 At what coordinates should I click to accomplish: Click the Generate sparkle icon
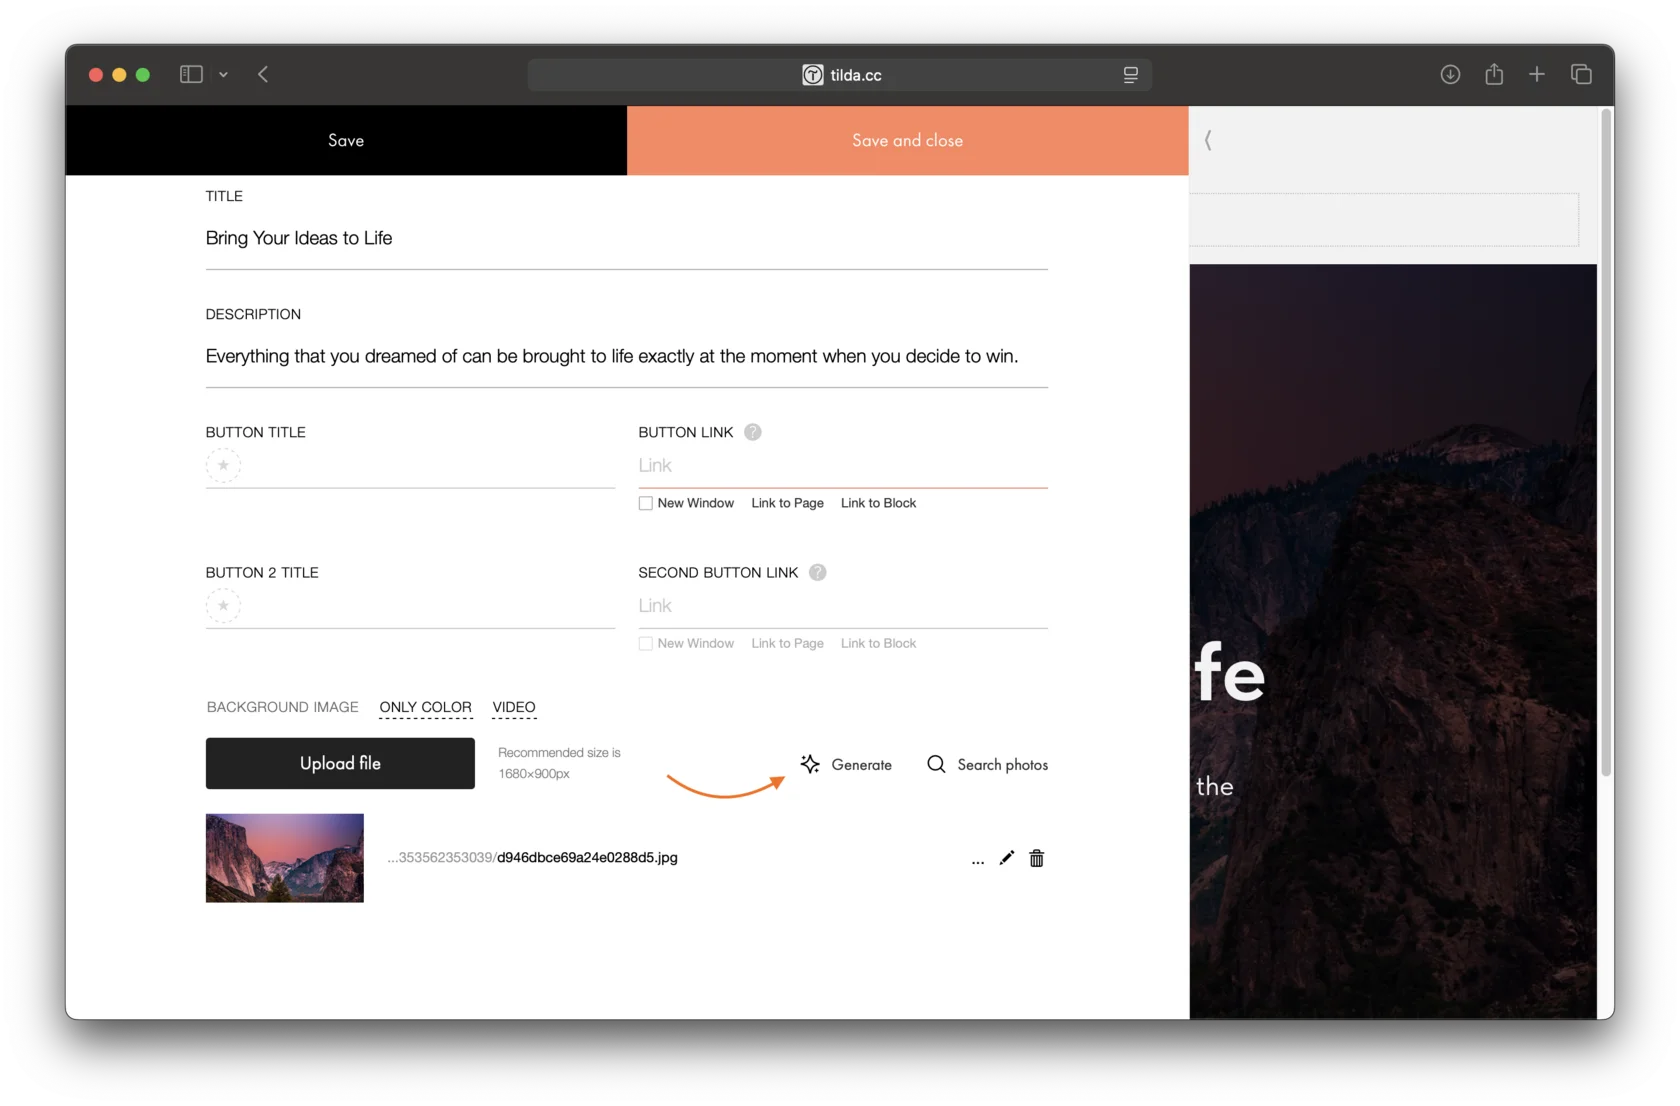tap(810, 764)
